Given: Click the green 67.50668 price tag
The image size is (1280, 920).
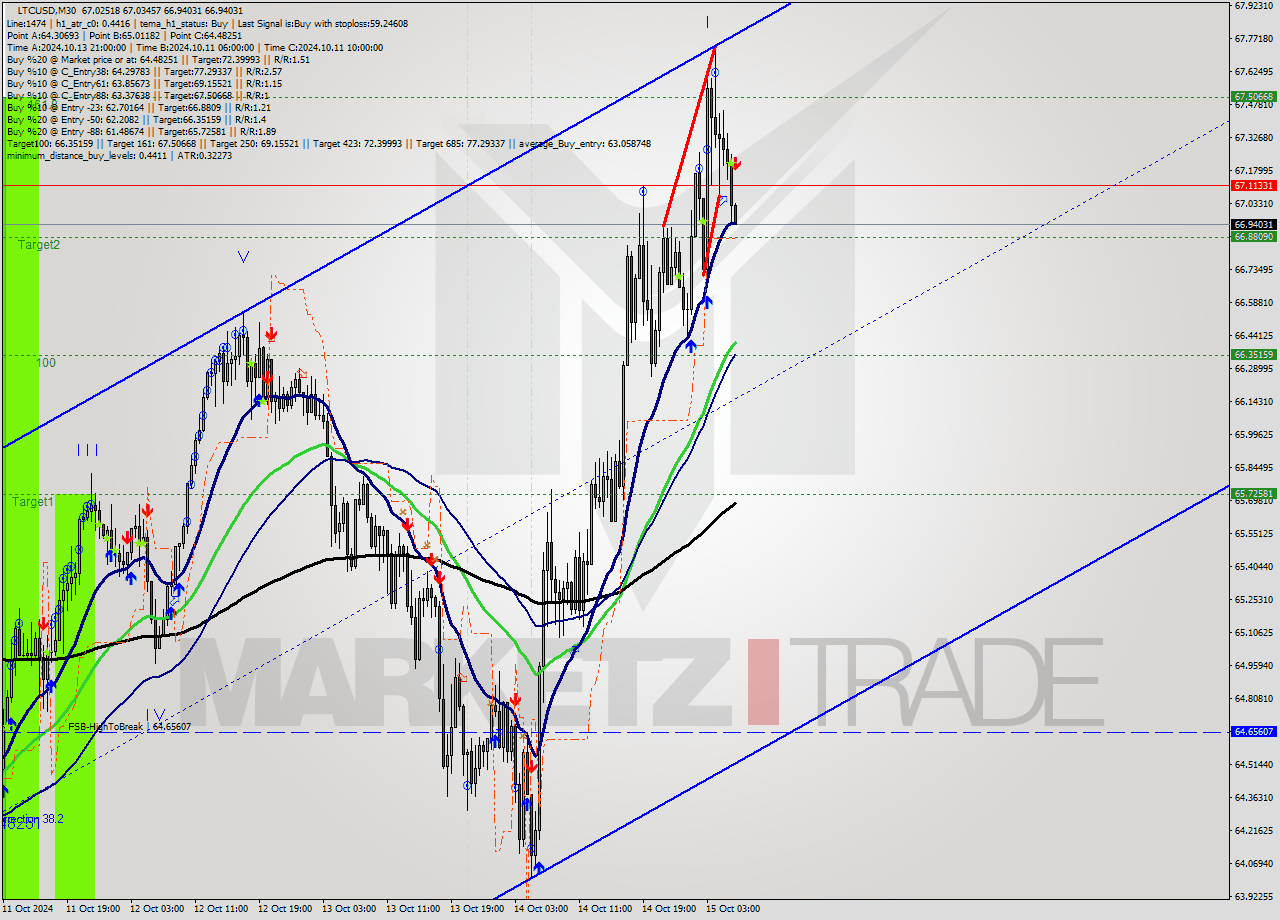Looking at the screenshot, I should (x=1253, y=97).
